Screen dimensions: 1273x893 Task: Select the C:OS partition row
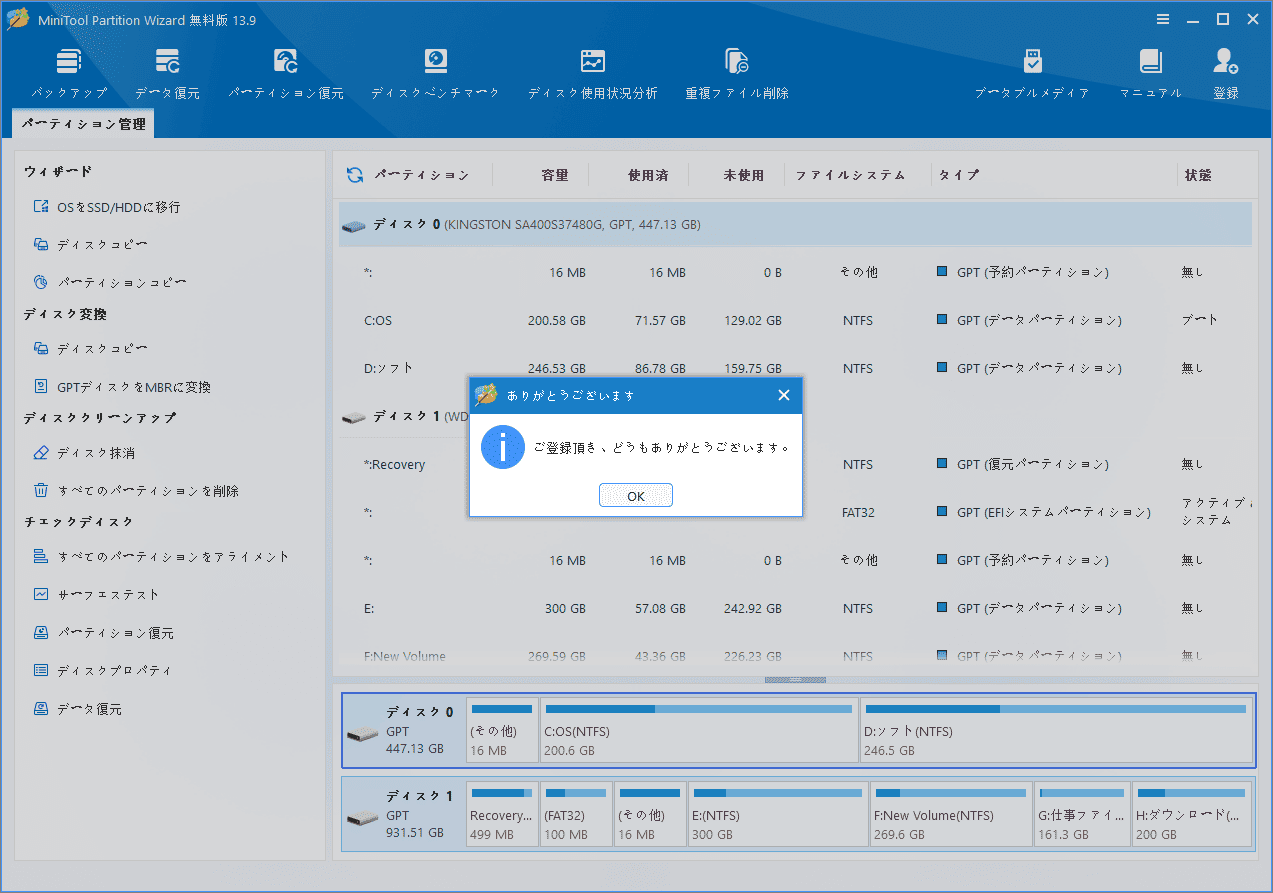(795, 321)
